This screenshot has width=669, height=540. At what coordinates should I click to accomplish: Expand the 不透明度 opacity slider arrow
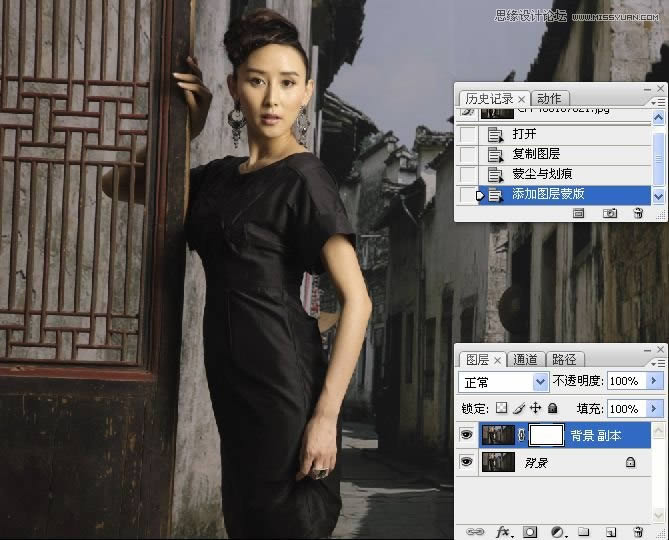(656, 382)
